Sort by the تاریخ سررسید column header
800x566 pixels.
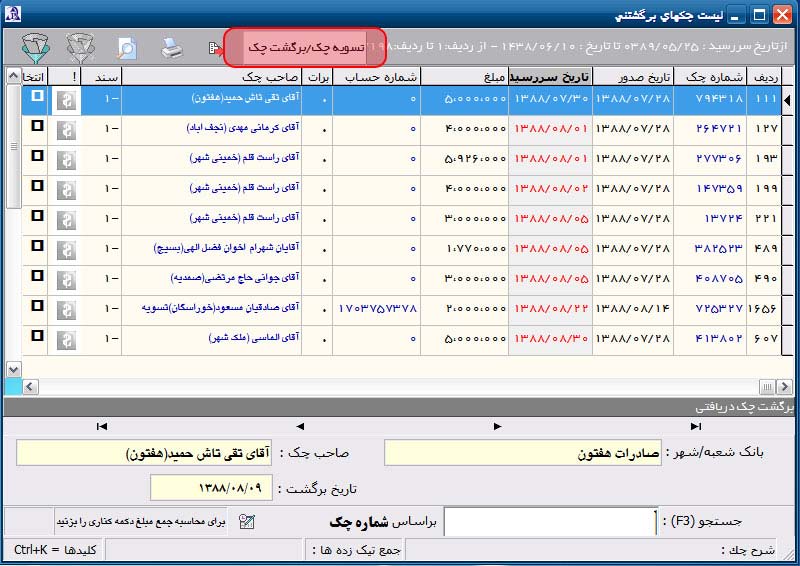(x=550, y=77)
